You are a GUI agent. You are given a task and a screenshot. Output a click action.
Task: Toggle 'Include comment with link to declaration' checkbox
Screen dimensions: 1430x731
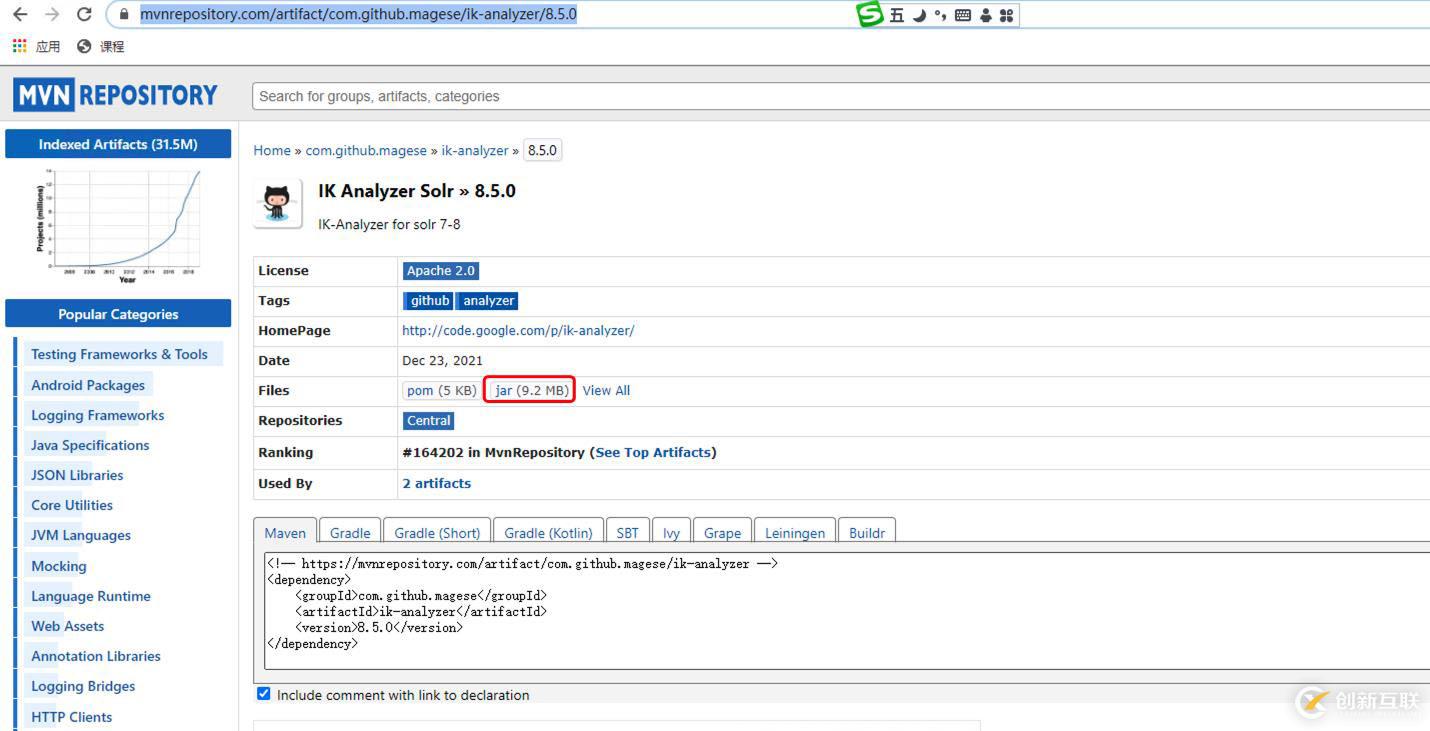(x=264, y=694)
